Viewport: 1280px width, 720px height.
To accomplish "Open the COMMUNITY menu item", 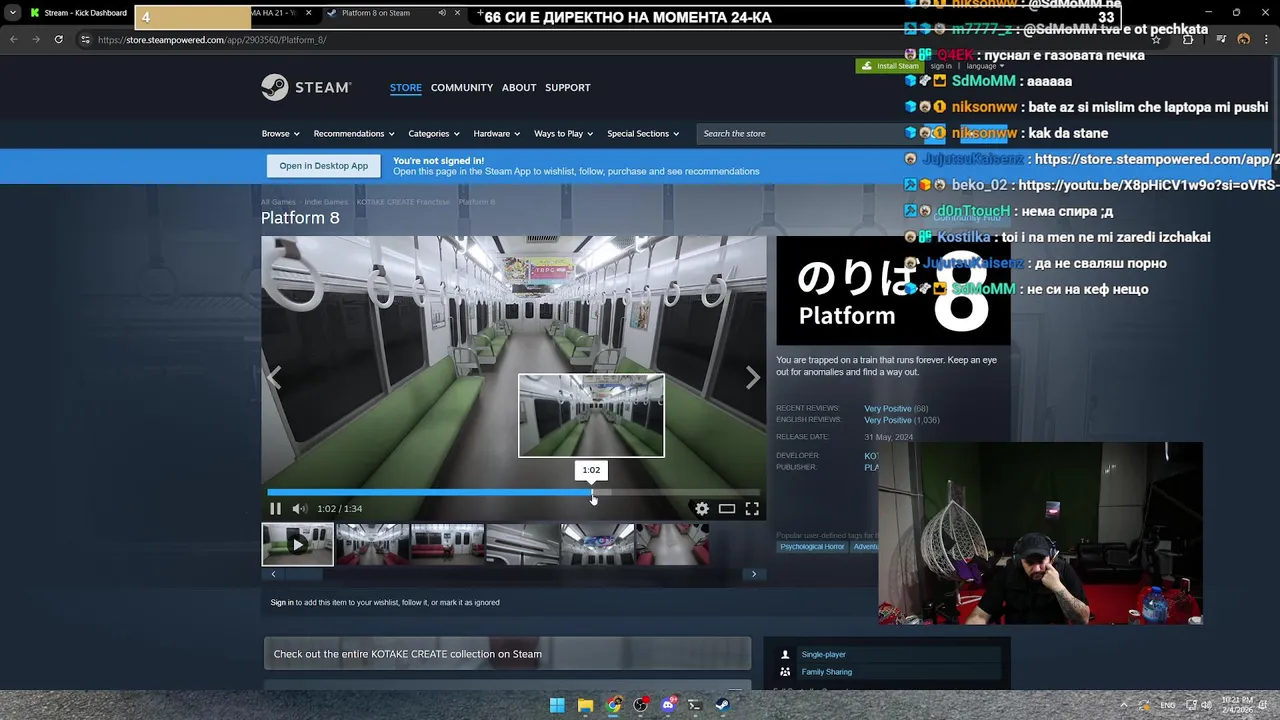I will (462, 88).
